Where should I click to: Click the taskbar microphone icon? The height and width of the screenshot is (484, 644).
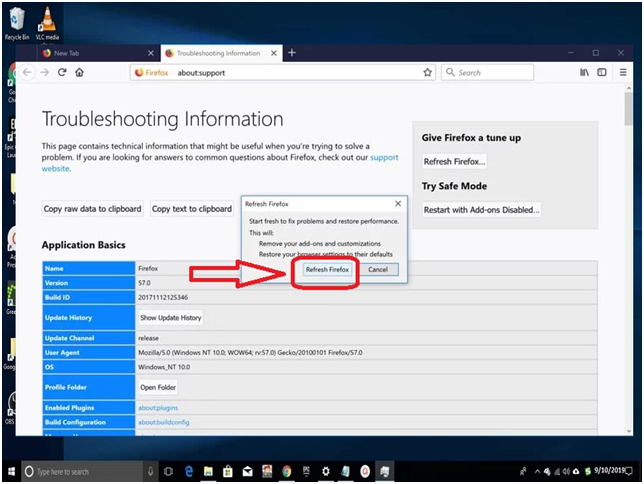point(150,472)
